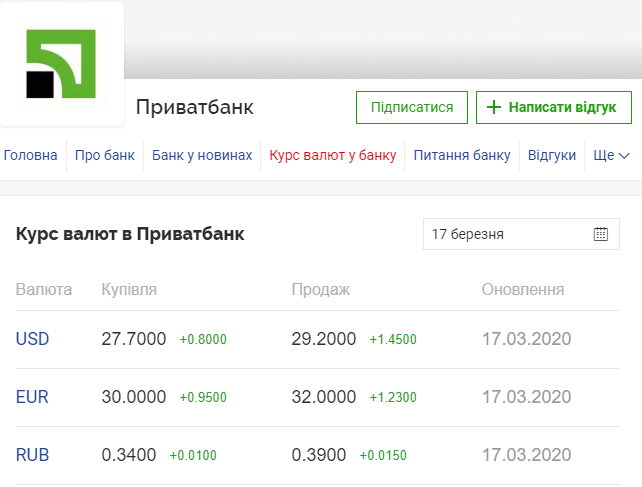Open the 17 березня date picker

510,234
